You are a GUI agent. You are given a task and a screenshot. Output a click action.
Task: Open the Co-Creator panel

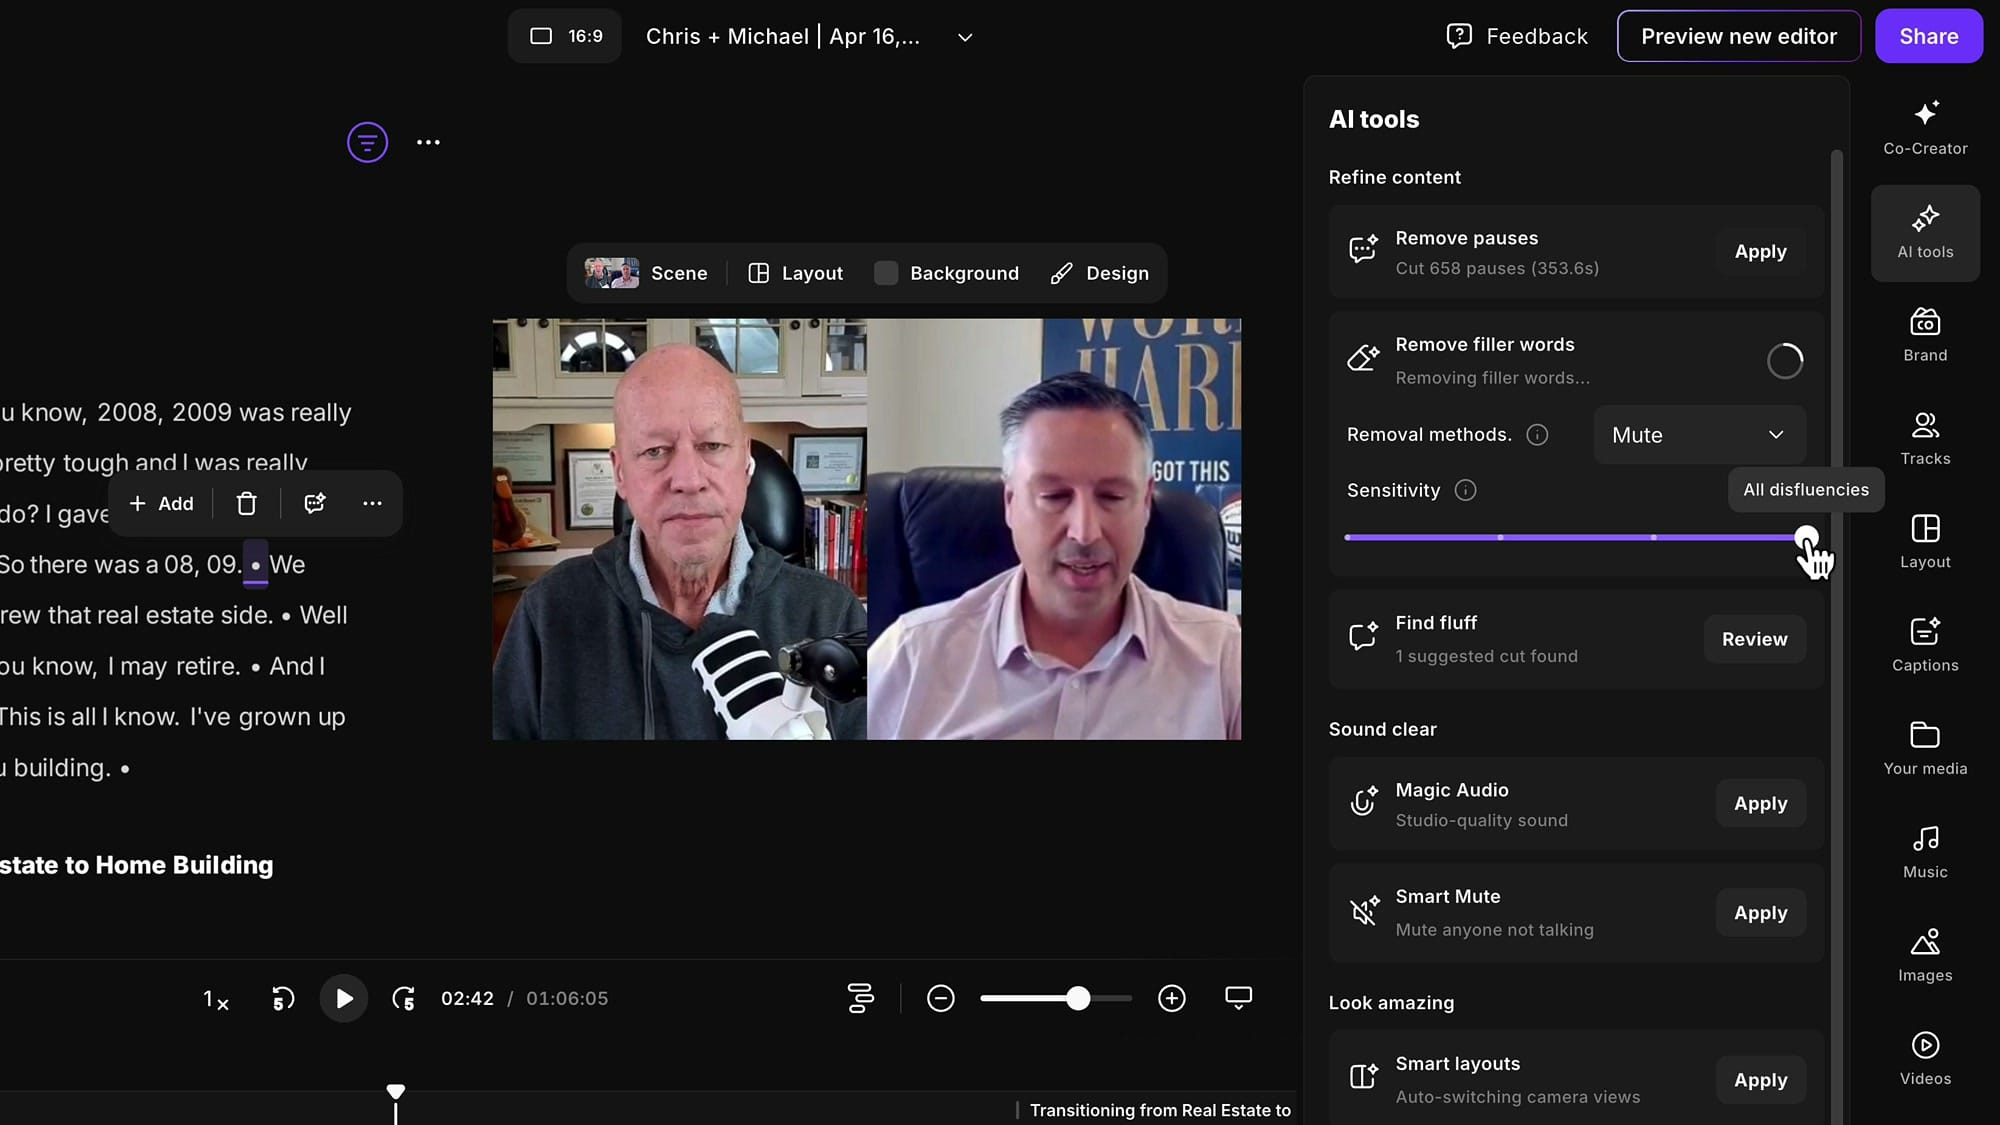pos(1924,127)
